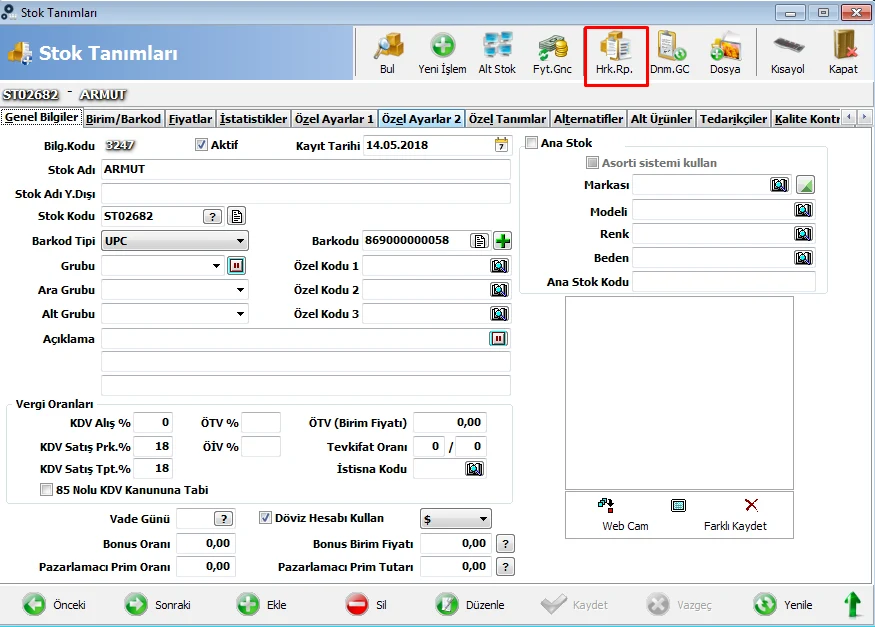The height and width of the screenshot is (627, 875).
Task: Open the Markası lookup binoculars icon
Action: click(779, 185)
